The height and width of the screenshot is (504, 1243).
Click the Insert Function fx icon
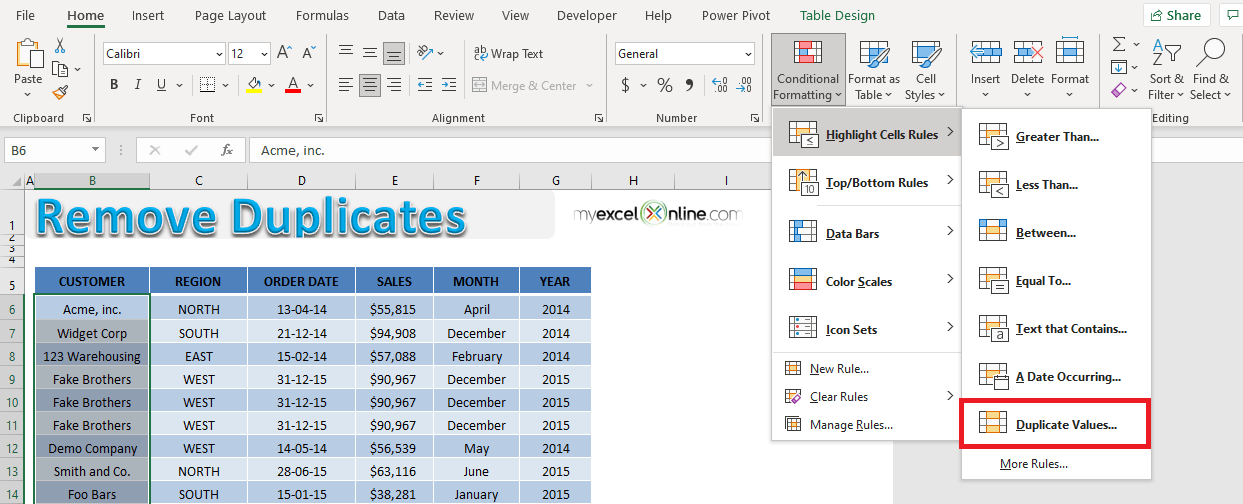coord(227,150)
